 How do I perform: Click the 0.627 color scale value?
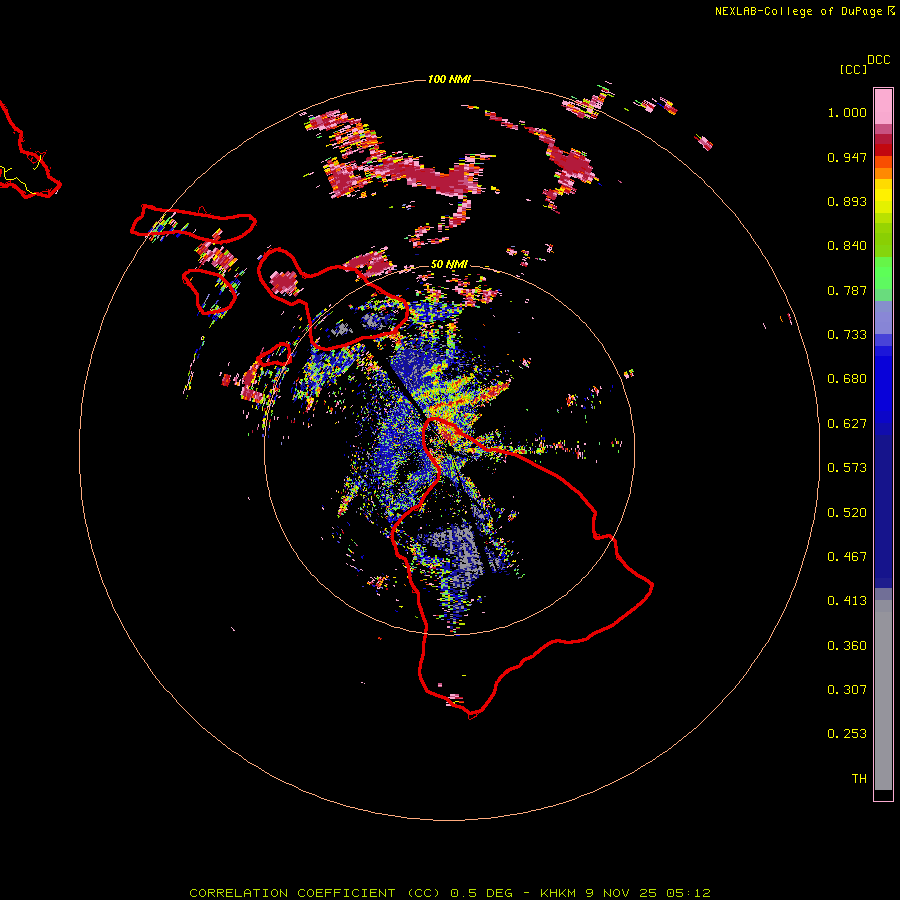pyautogui.click(x=847, y=424)
